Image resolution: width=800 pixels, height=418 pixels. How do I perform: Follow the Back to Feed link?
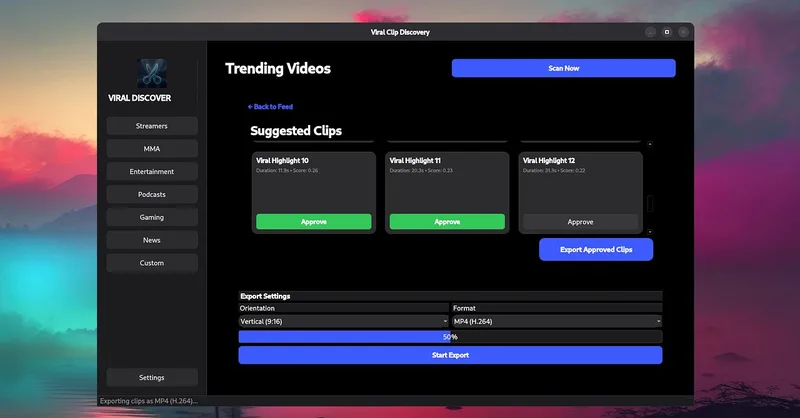pos(270,107)
